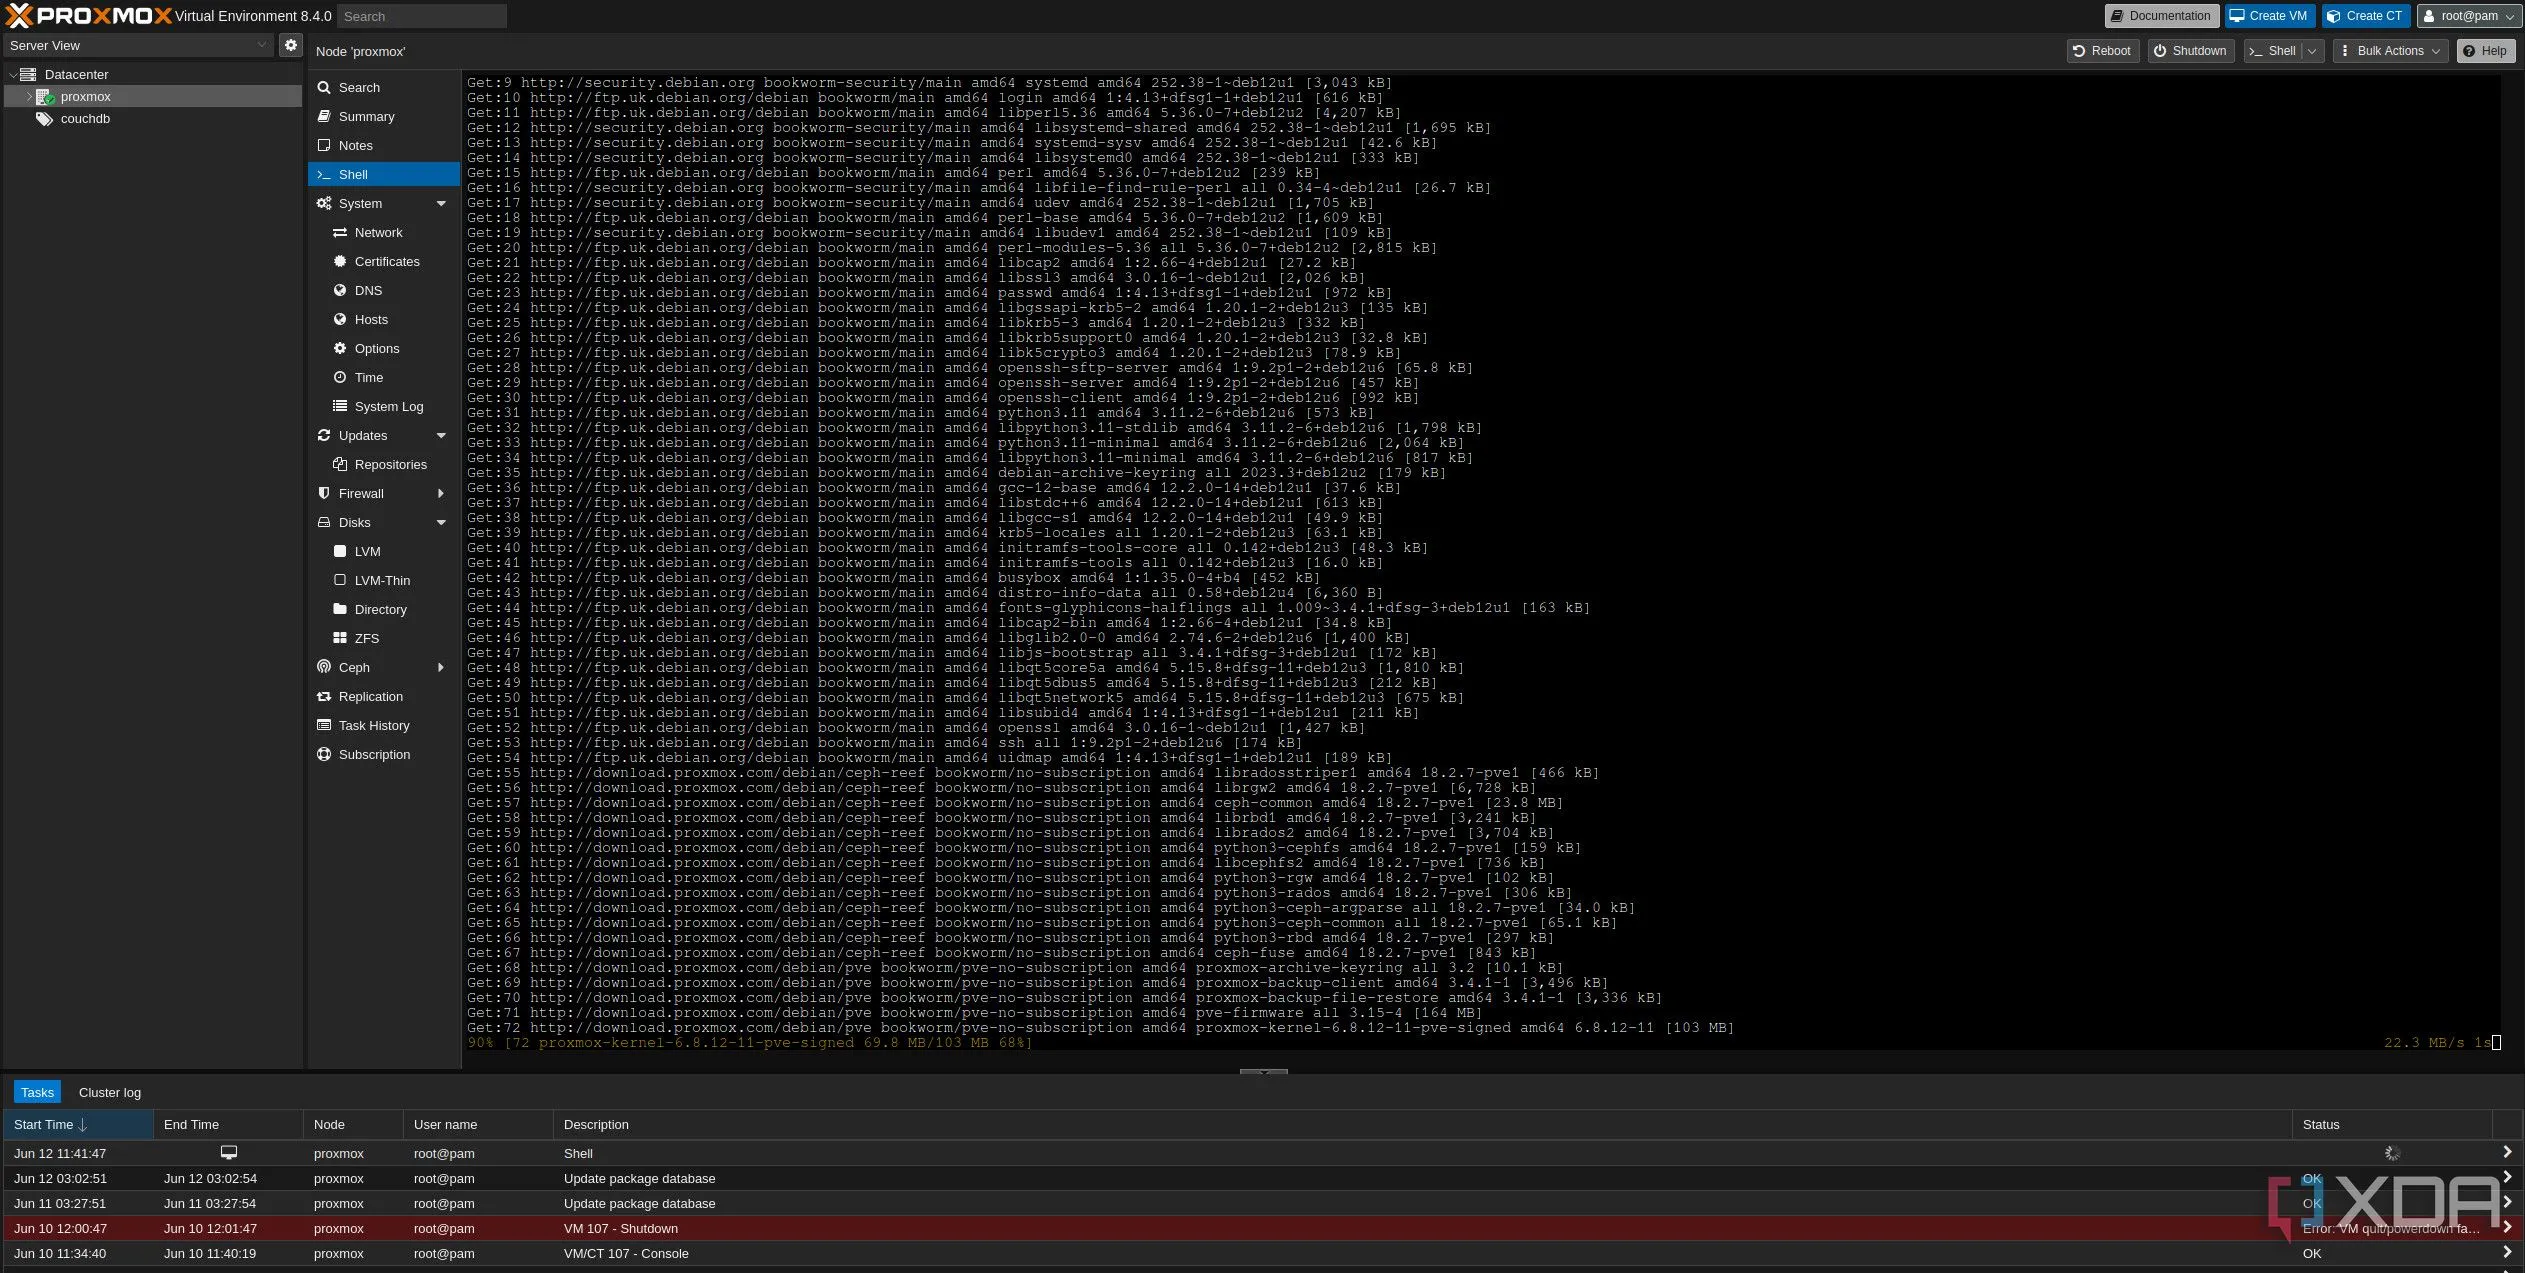Switch to the Cluster log tab
This screenshot has width=2525, height=1273.
[110, 1093]
